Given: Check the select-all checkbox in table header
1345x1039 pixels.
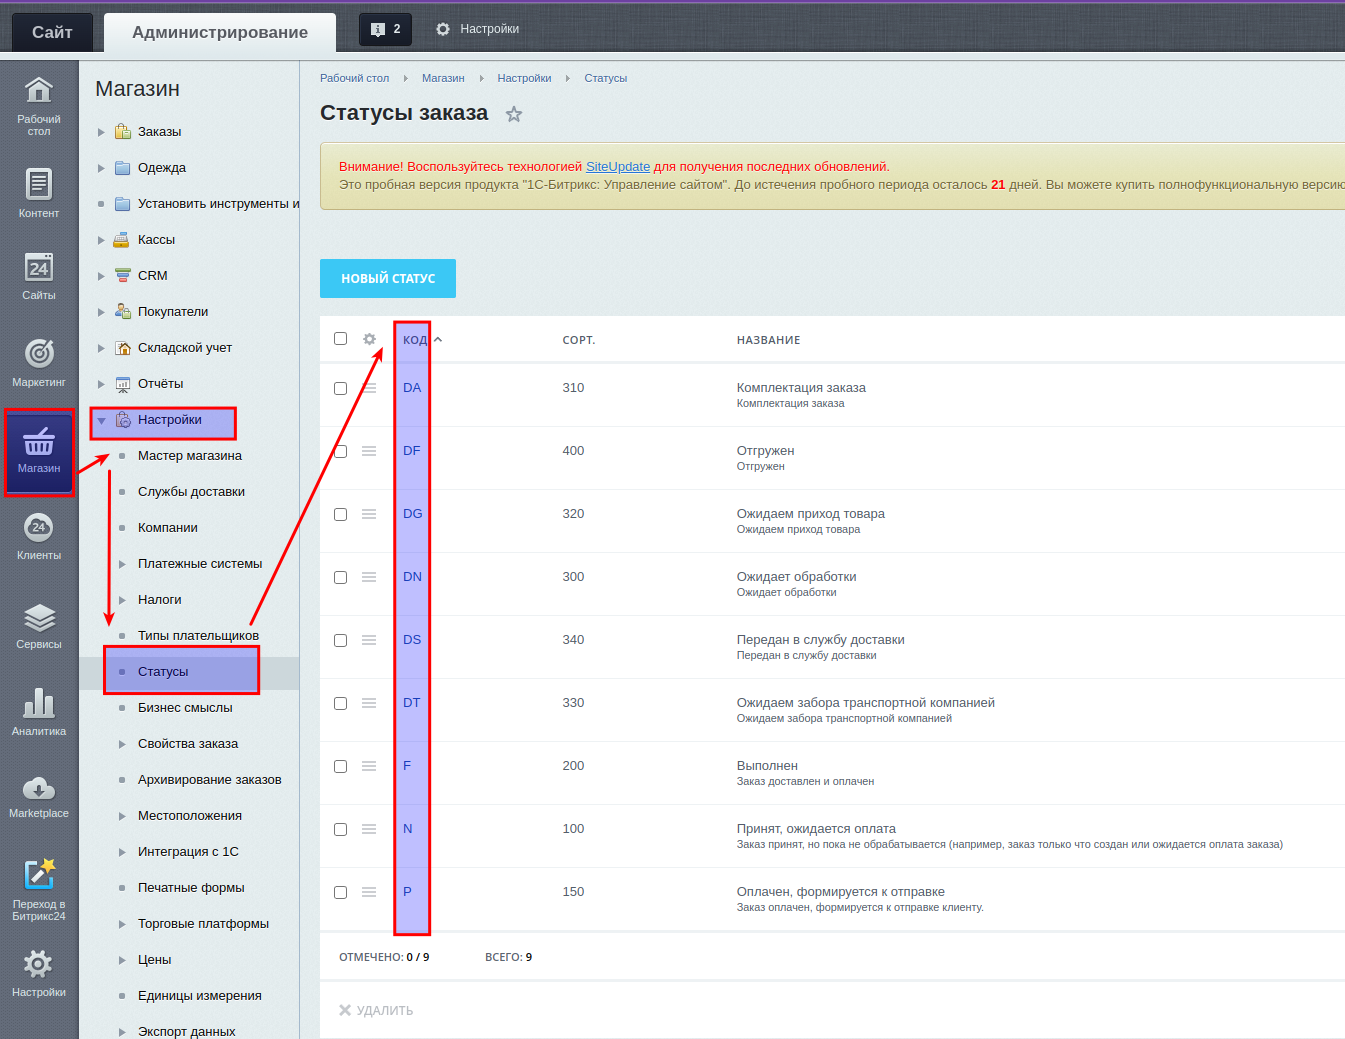Looking at the screenshot, I should point(340,339).
